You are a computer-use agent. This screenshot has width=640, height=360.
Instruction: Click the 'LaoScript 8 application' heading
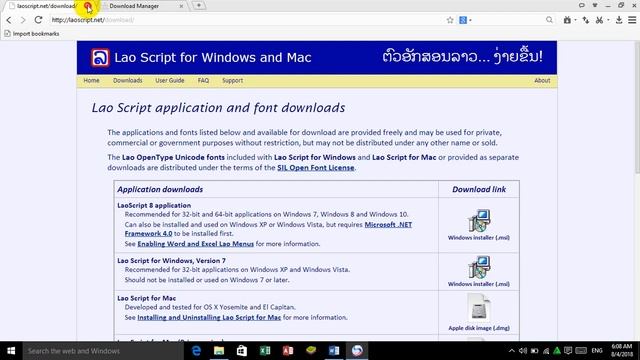coord(154,205)
